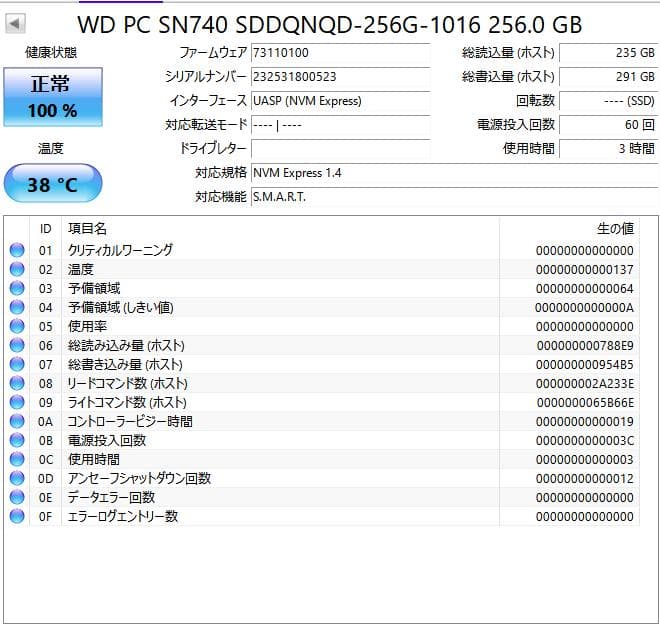This screenshot has width=660, height=627.
Task: Click raw value 00000000954B5
Action: (585, 364)
